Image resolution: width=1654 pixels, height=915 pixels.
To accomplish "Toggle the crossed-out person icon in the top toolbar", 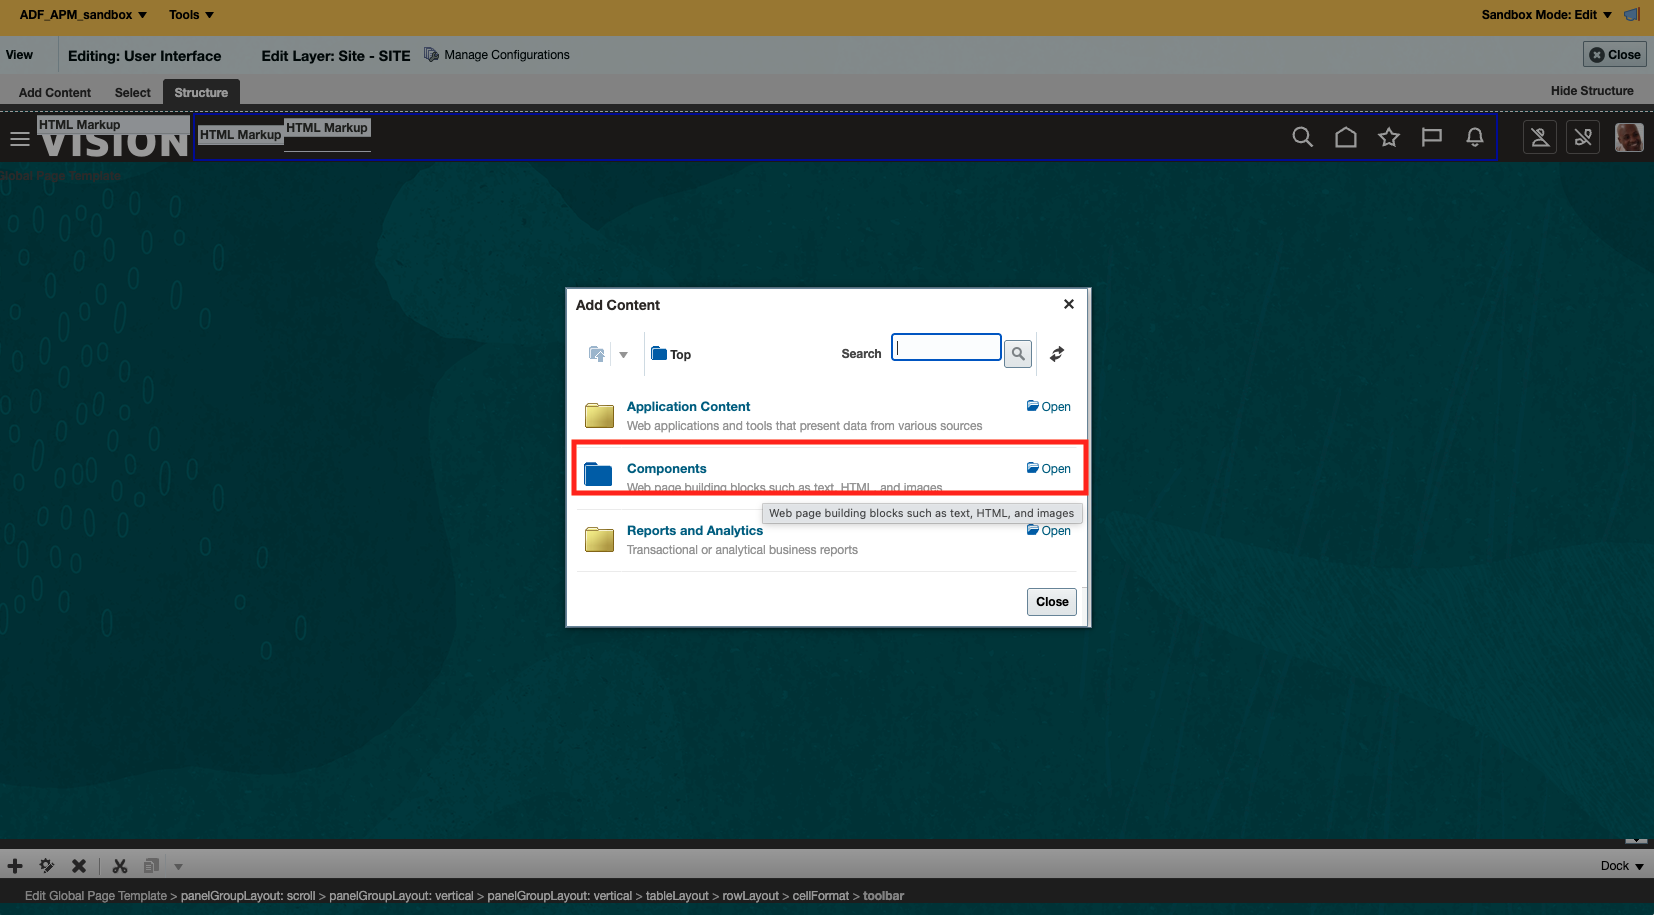I will pyautogui.click(x=1539, y=137).
